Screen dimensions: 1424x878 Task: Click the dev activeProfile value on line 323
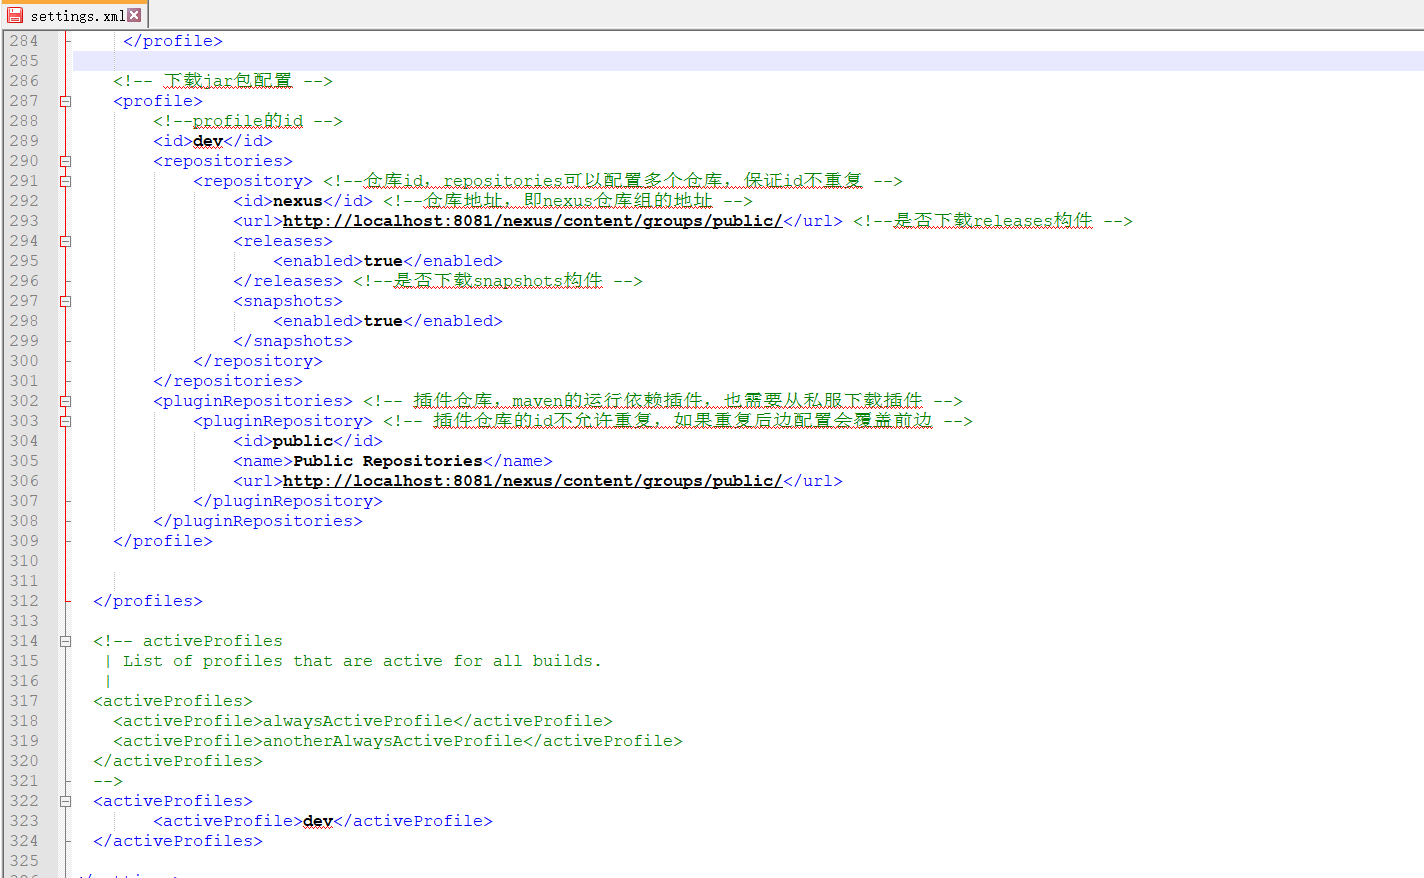pos(318,821)
